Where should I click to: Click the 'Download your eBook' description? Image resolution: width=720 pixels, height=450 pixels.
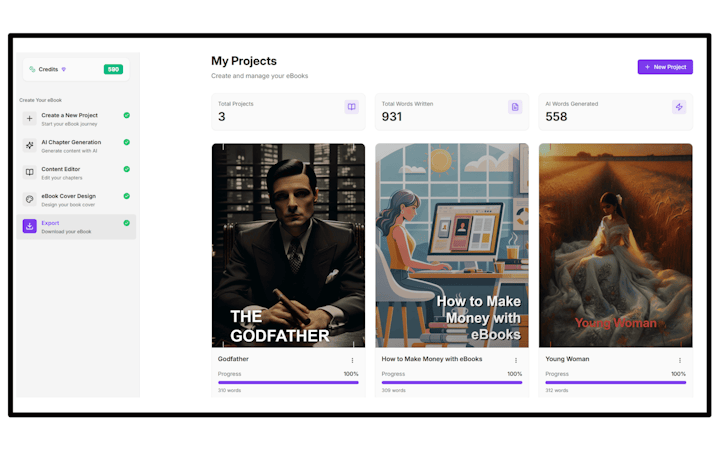pos(66,232)
